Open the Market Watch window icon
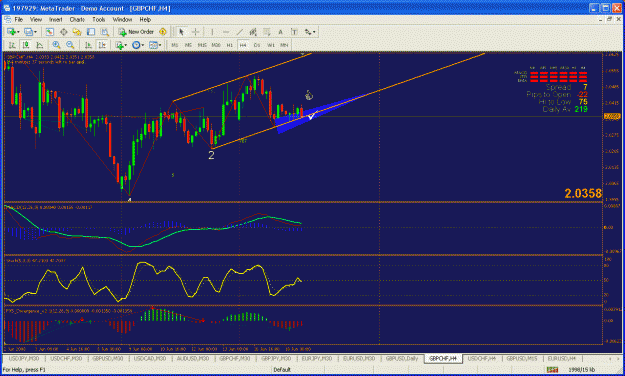Viewport: 625px width, 376px height. (49, 32)
